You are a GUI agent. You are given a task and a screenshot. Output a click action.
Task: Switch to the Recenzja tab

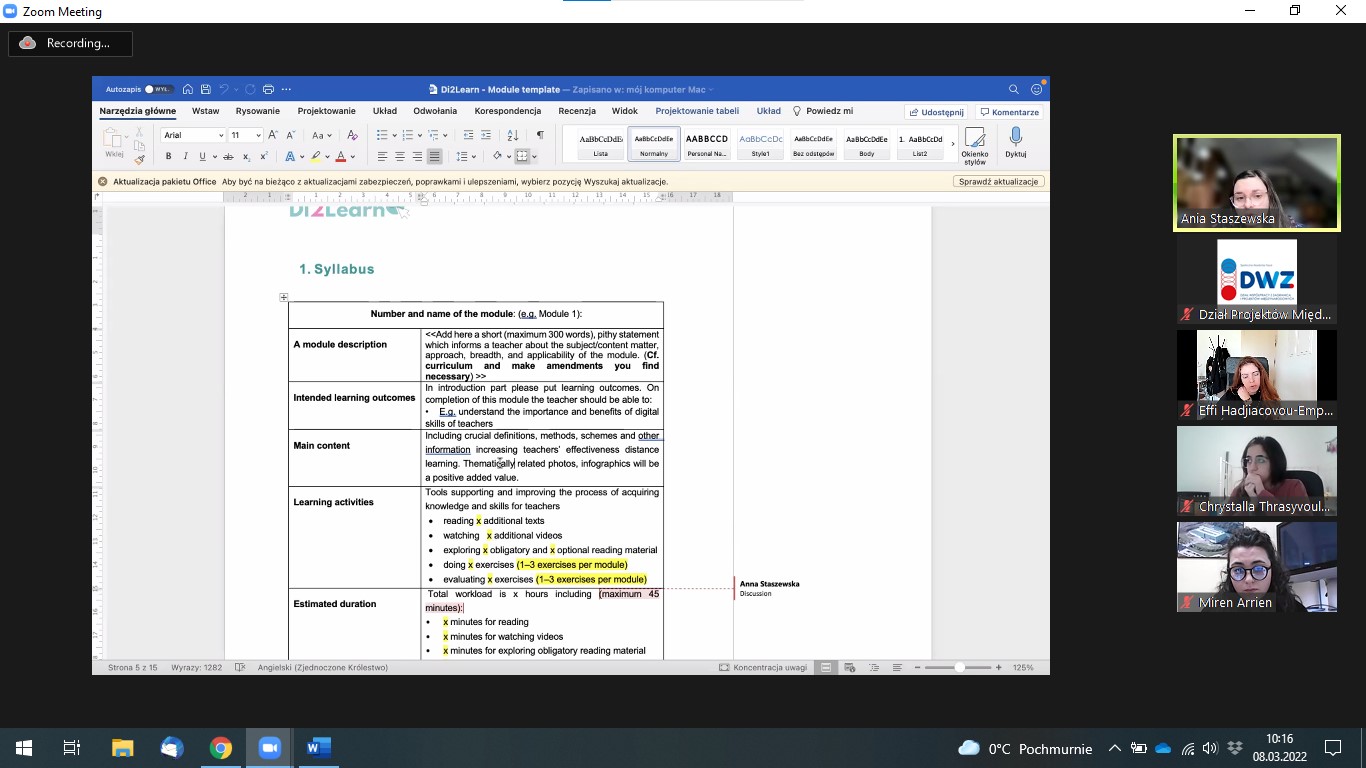click(577, 111)
